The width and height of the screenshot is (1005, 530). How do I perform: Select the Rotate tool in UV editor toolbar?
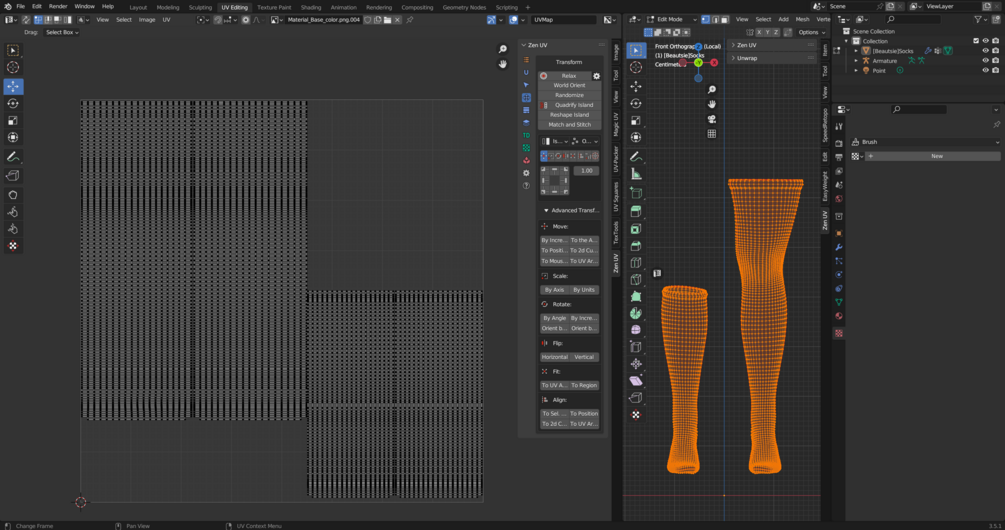tap(13, 104)
